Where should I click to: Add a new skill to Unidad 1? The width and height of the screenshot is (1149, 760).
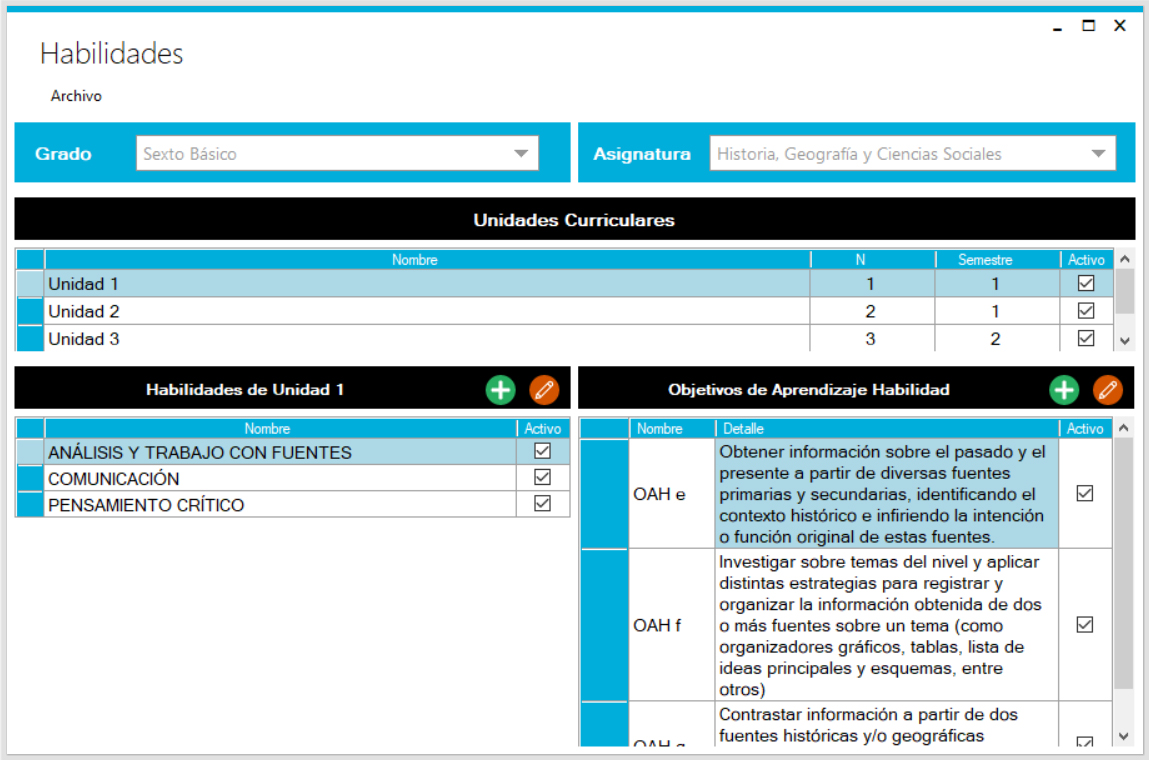click(500, 390)
